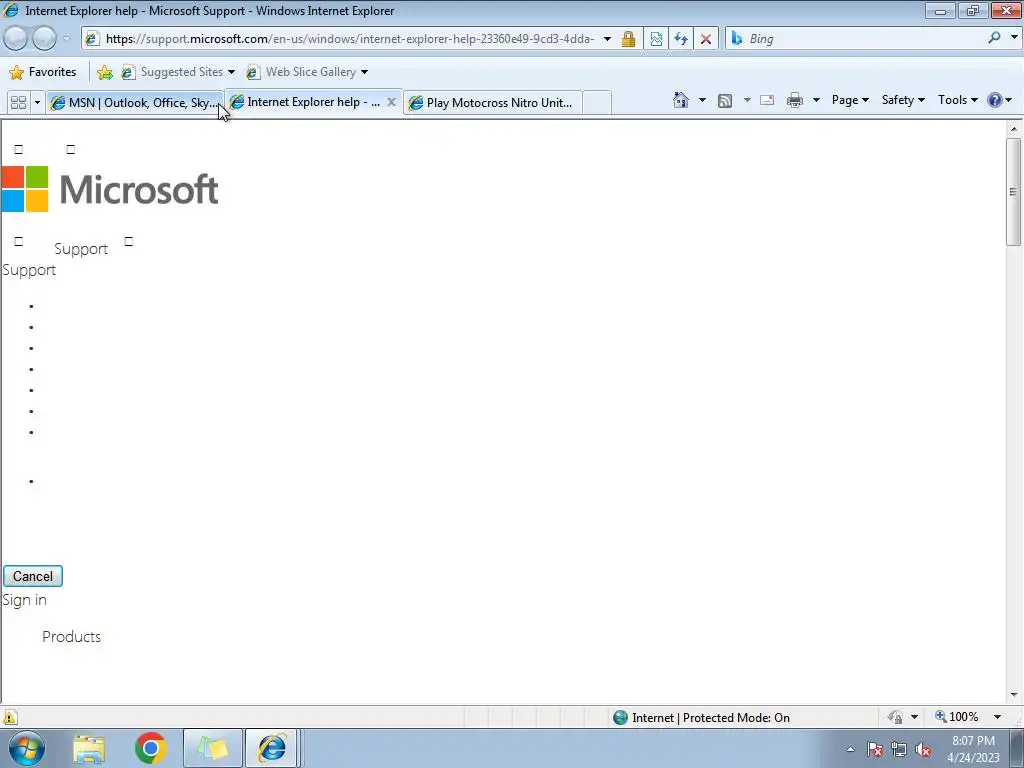Click the support.microsoft.com address bar

point(349,39)
